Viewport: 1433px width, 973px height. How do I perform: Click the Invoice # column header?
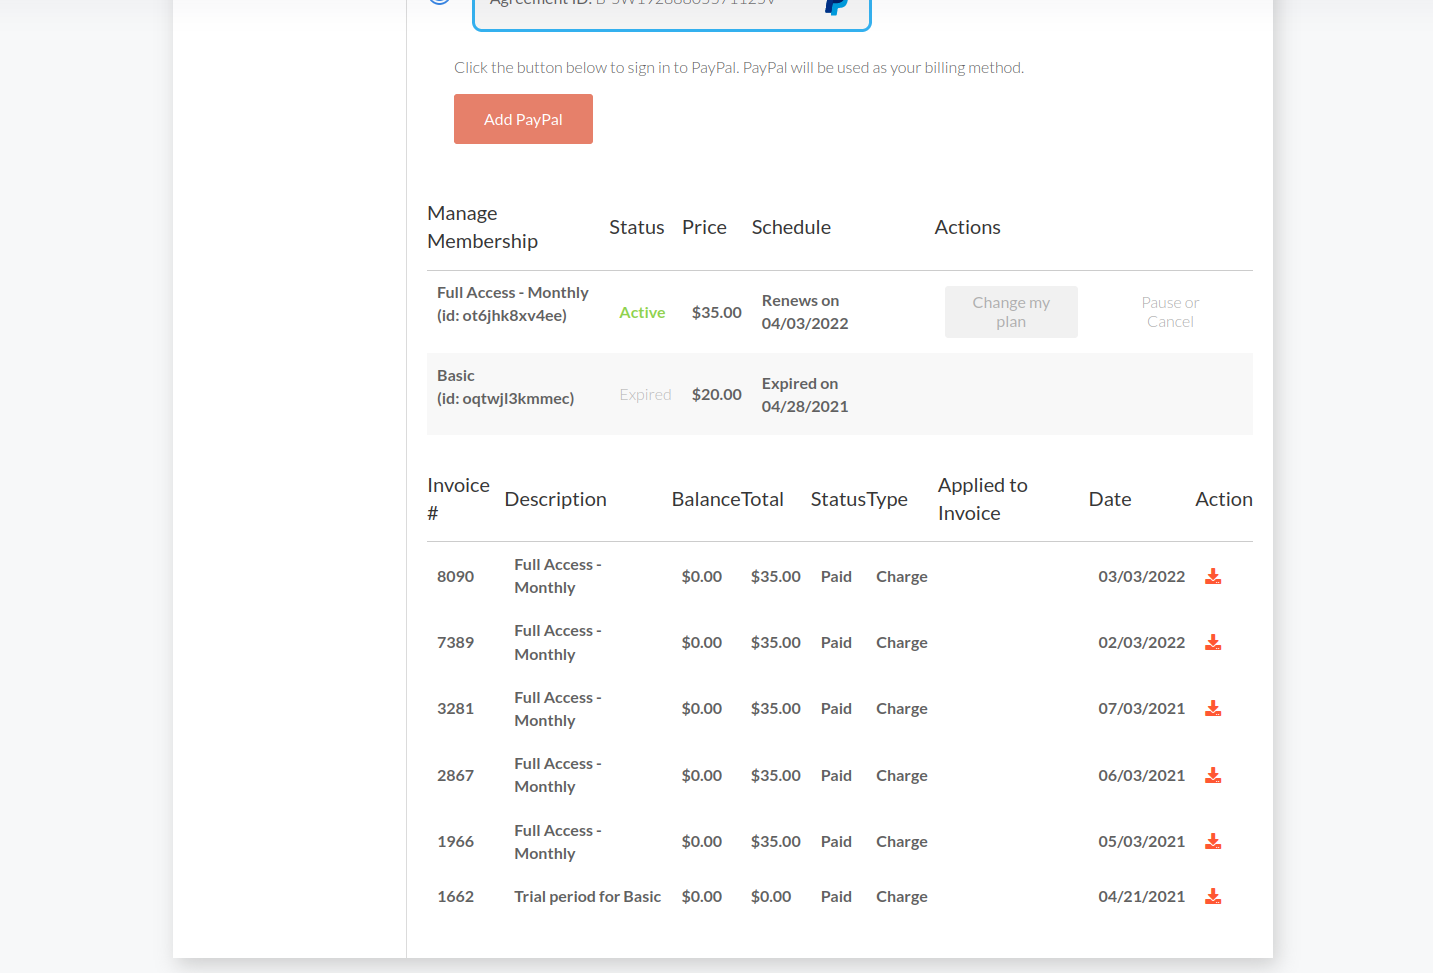click(x=457, y=499)
